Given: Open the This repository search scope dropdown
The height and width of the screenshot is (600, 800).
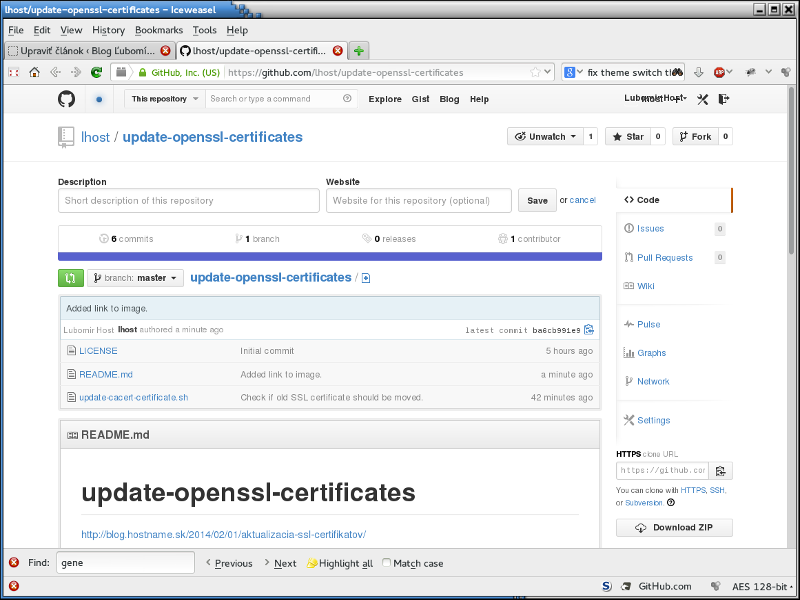Looking at the screenshot, I should click(165, 99).
